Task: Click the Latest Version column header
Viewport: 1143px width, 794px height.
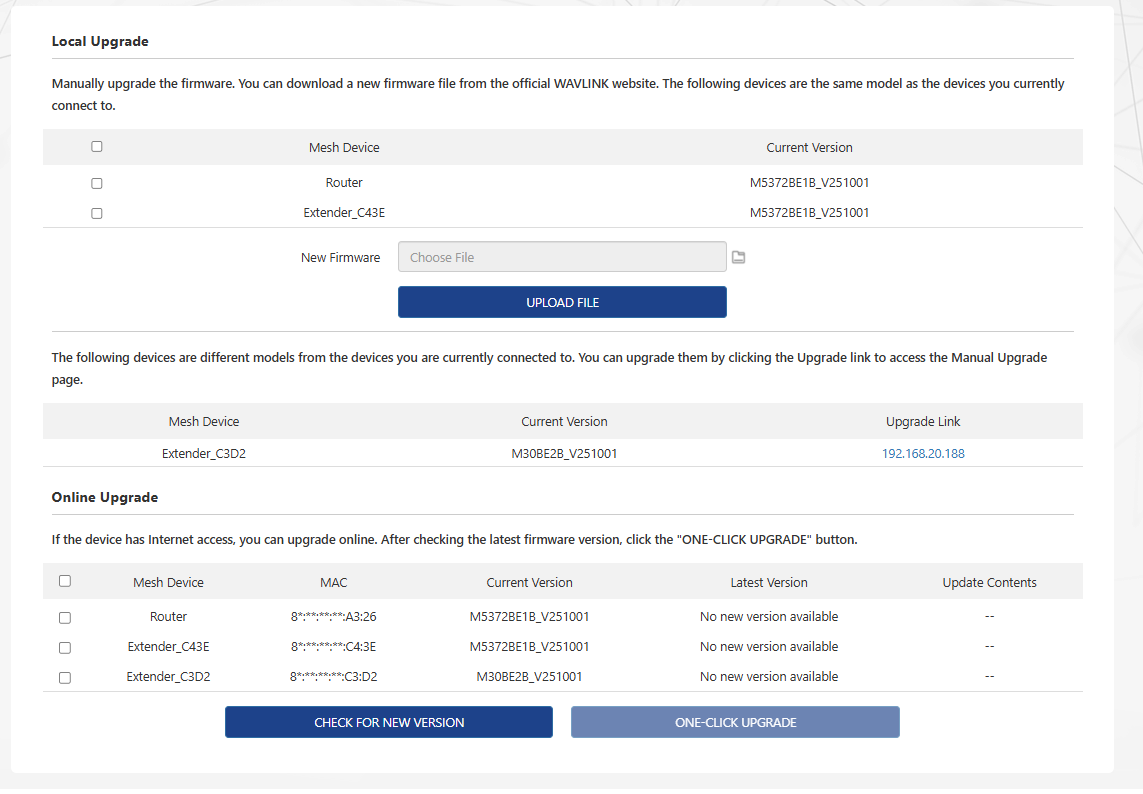Action: click(768, 583)
